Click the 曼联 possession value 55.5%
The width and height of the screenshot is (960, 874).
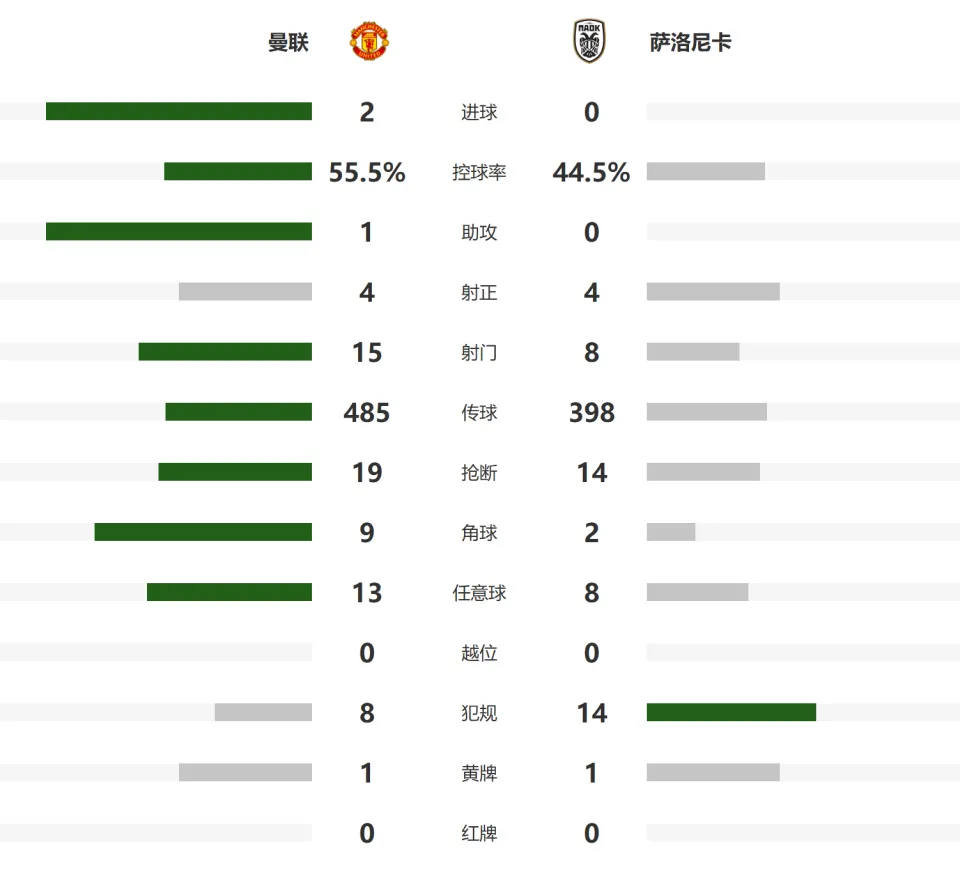(x=367, y=172)
